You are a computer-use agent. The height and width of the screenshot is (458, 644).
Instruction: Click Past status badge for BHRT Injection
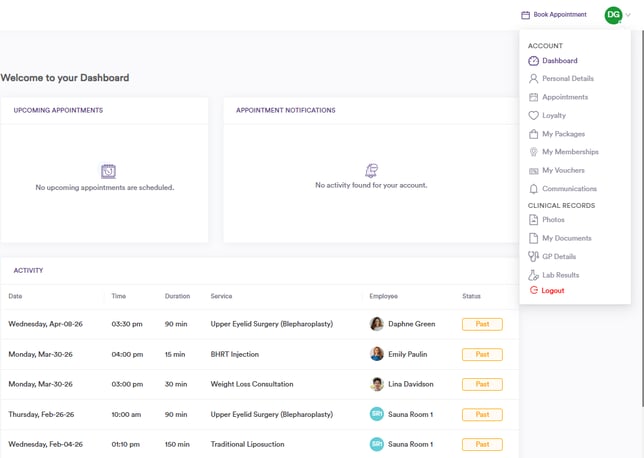[x=482, y=354]
